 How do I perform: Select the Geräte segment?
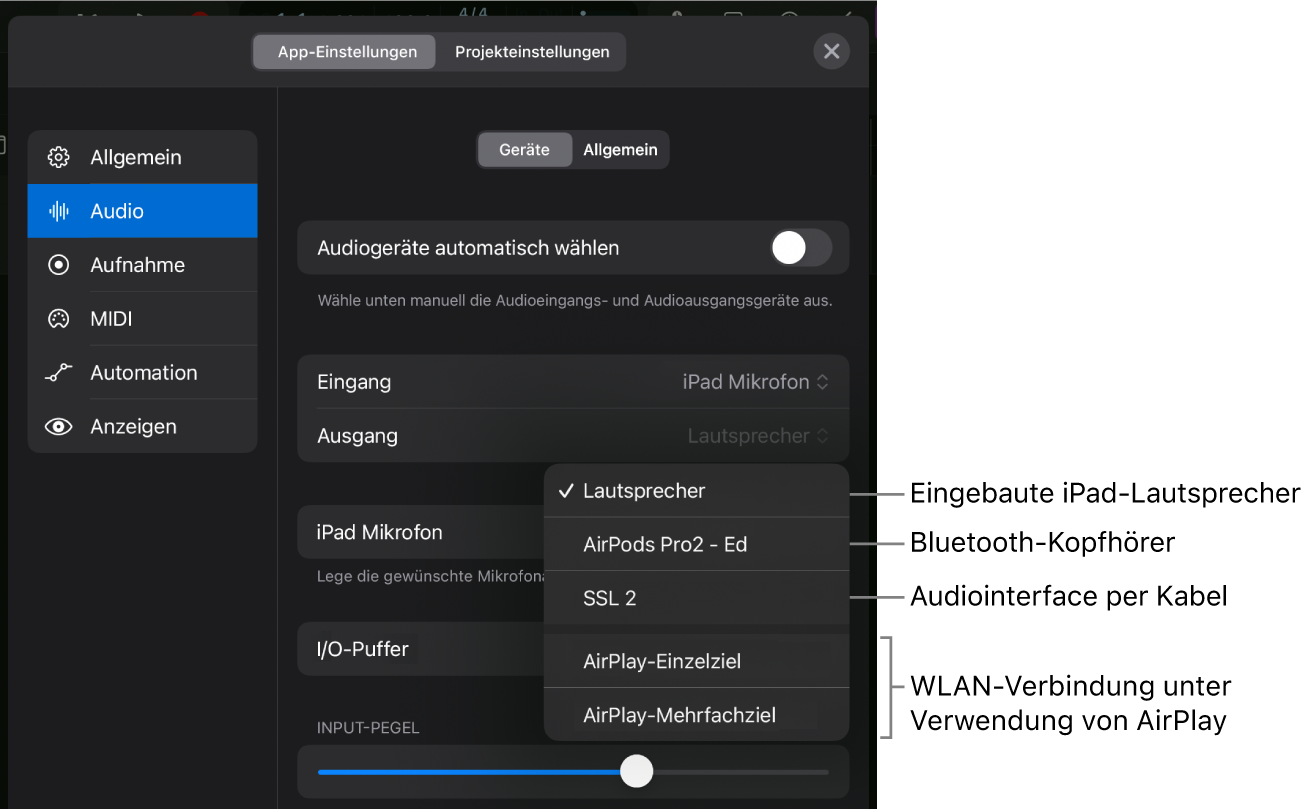(525, 150)
